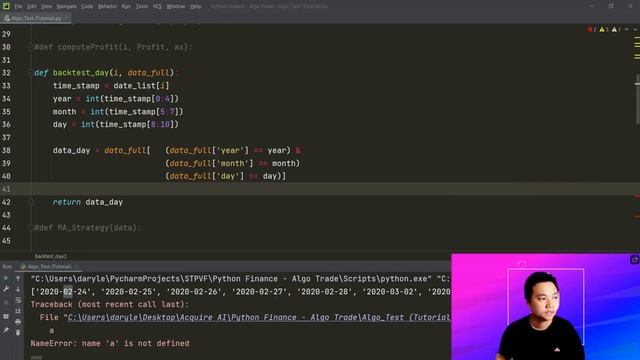Click the print console output icon
Screen dimensions: 640x360
tap(18, 322)
